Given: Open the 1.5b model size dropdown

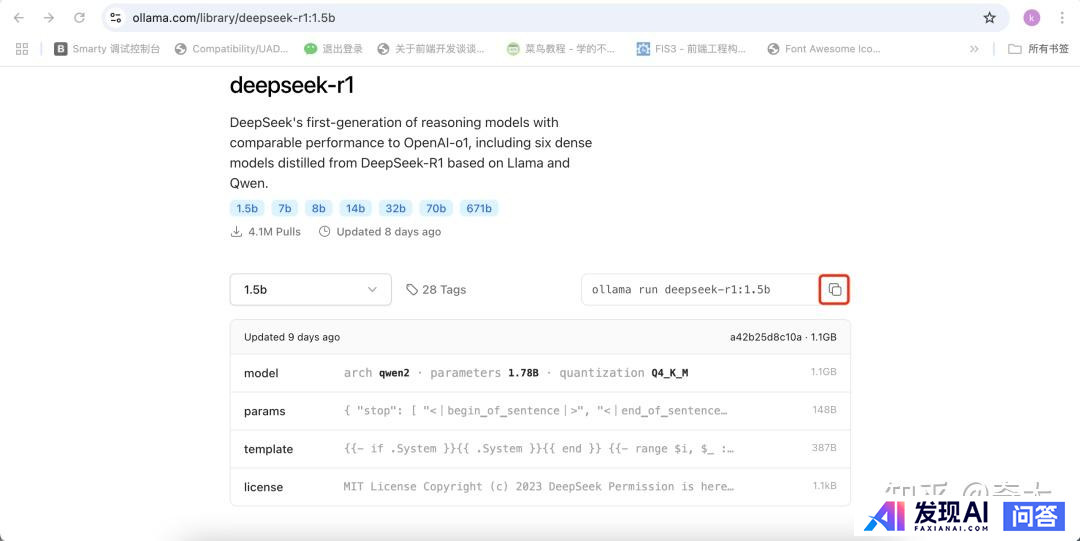Looking at the screenshot, I should click(x=310, y=290).
